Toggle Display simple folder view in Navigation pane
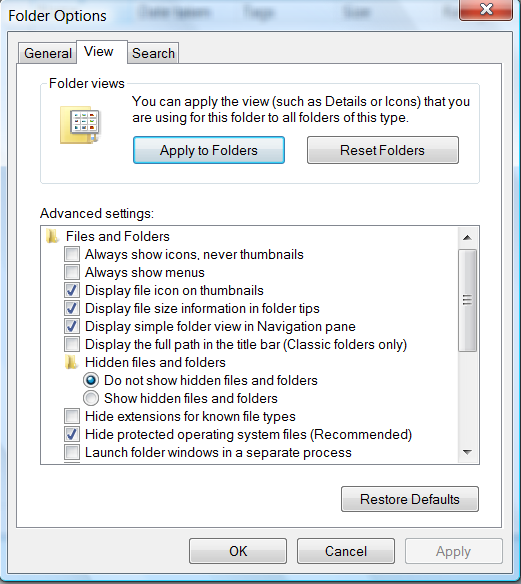The width and height of the screenshot is (521, 584). tap(72, 326)
